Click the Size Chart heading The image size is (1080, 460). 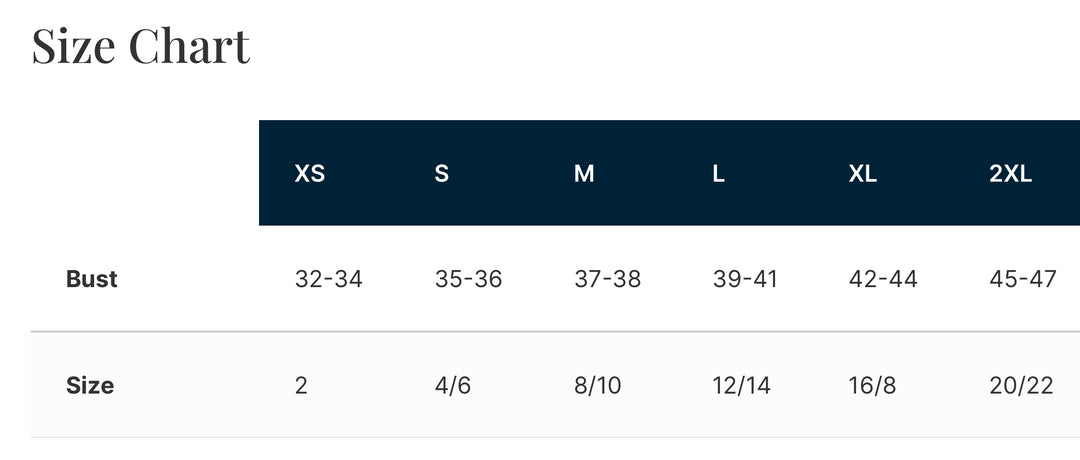(141, 46)
